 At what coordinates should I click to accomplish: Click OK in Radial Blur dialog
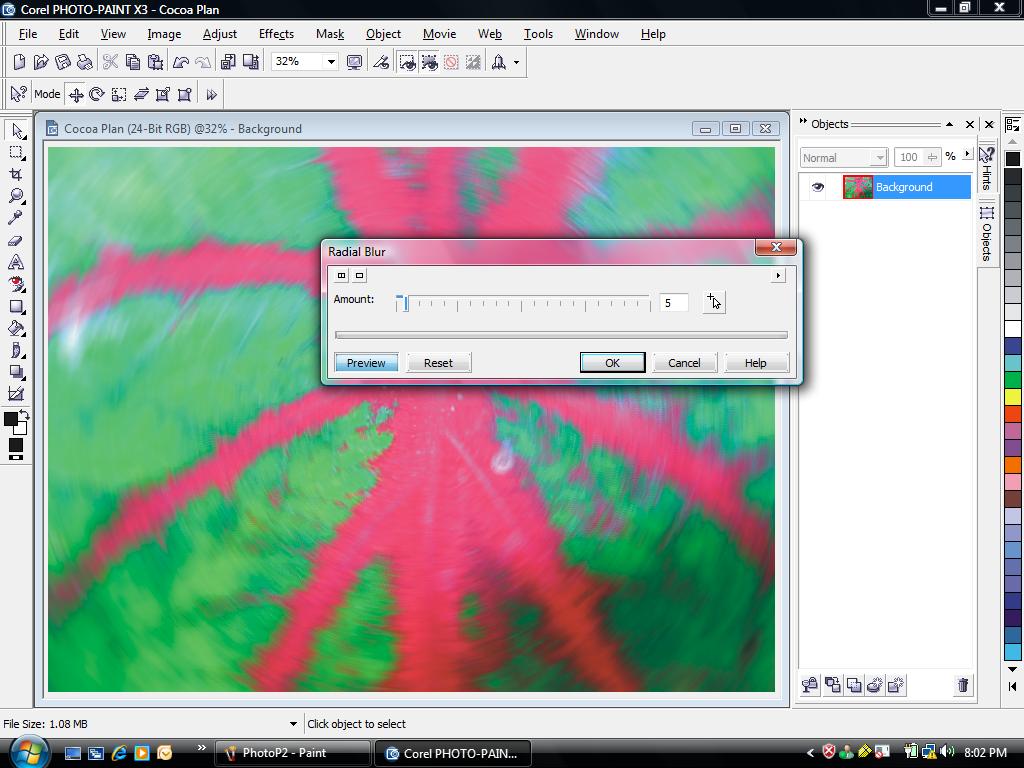click(x=612, y=363)
